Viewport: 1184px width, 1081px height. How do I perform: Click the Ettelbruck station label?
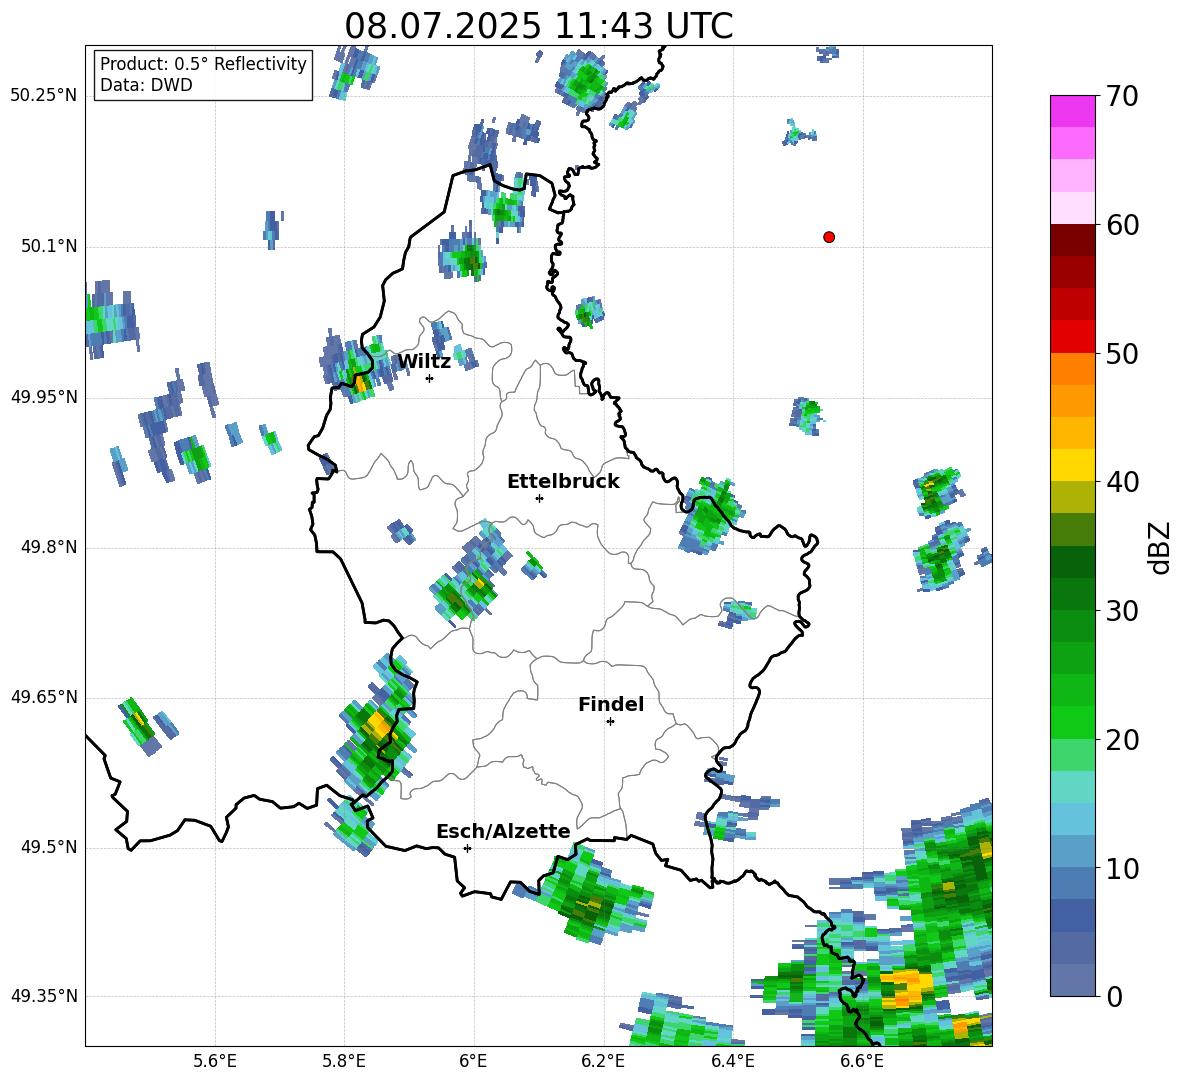tap(563, 482)
